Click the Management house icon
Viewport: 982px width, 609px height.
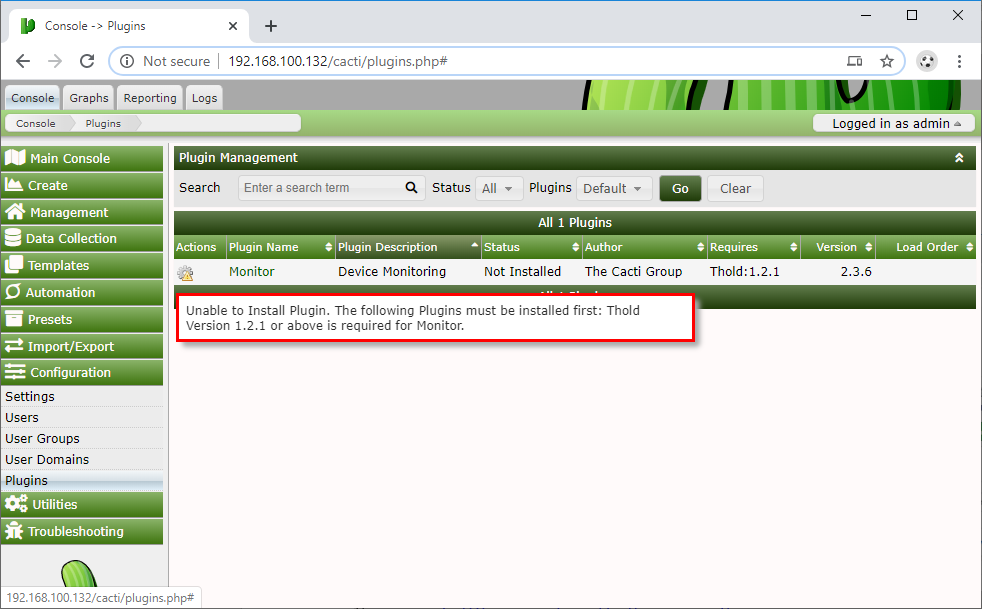click(15, 212)
